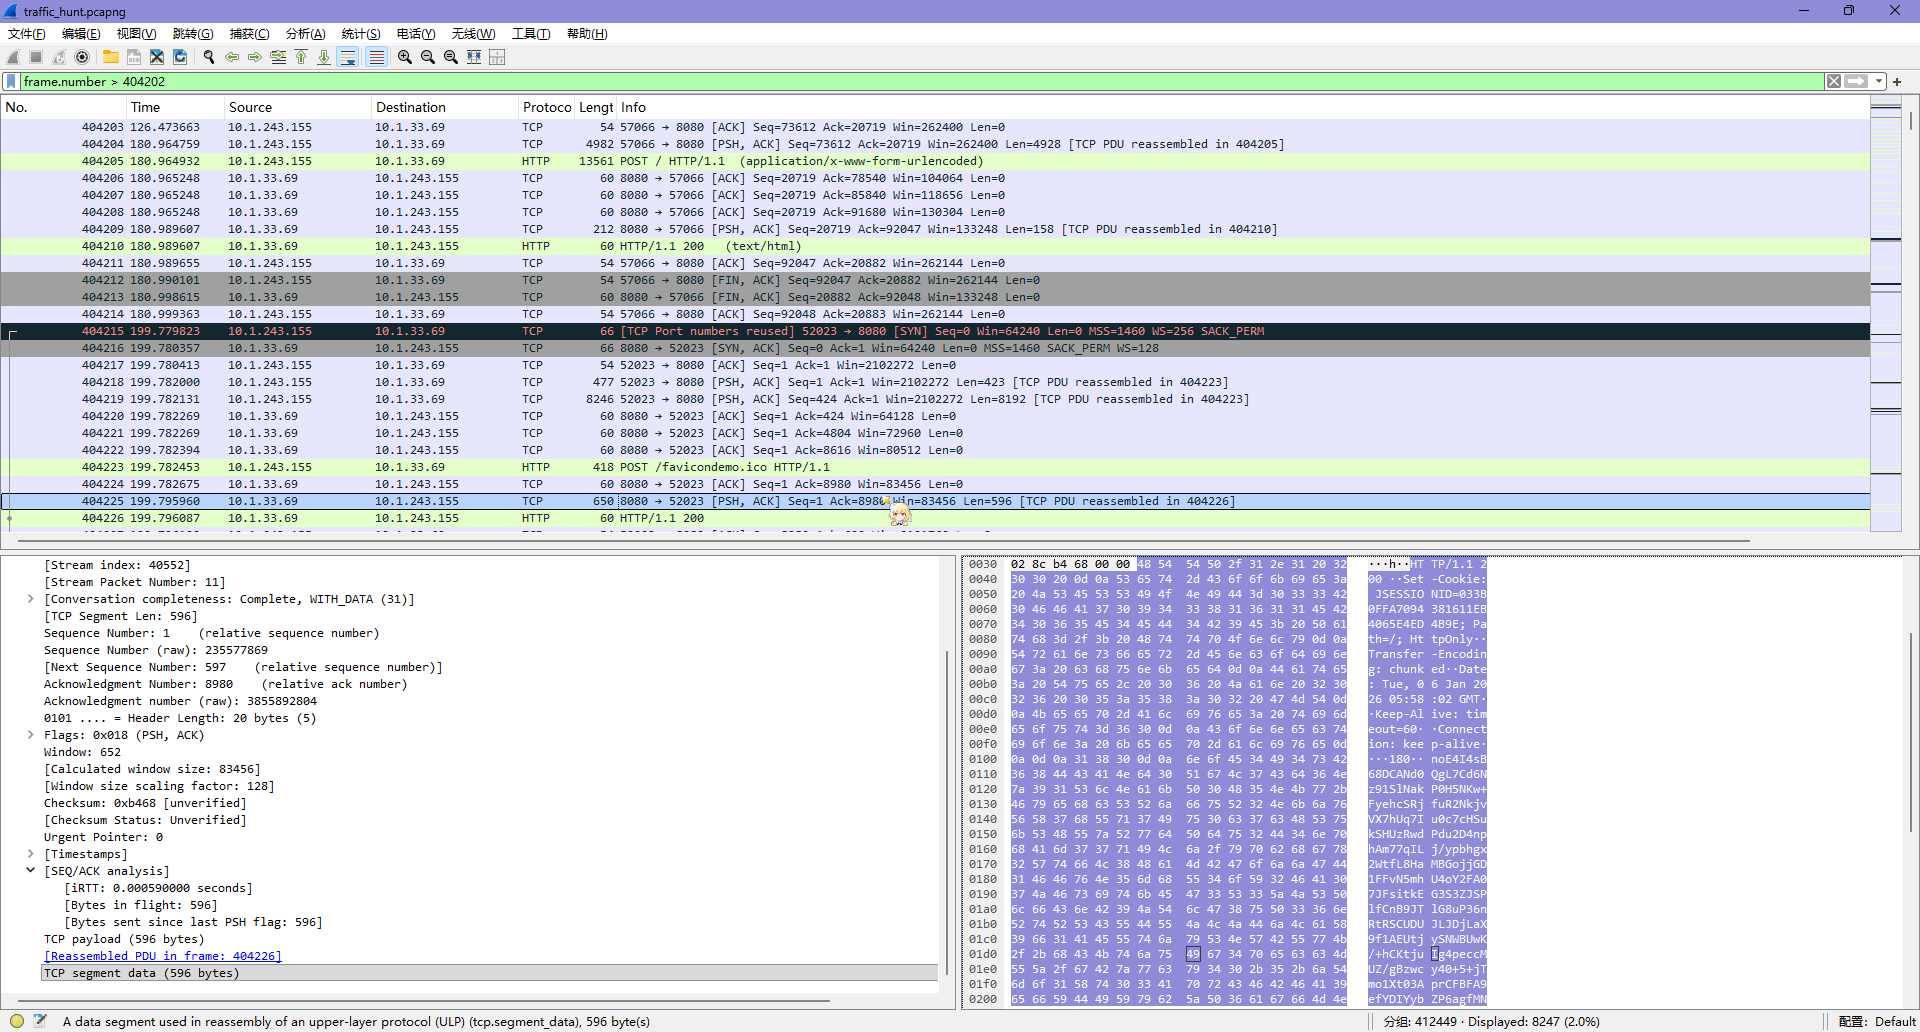Clear the display filter with X button
Image resolution: width=1920 pixels, height=1032 pixels.
(x=1834, y=82)
